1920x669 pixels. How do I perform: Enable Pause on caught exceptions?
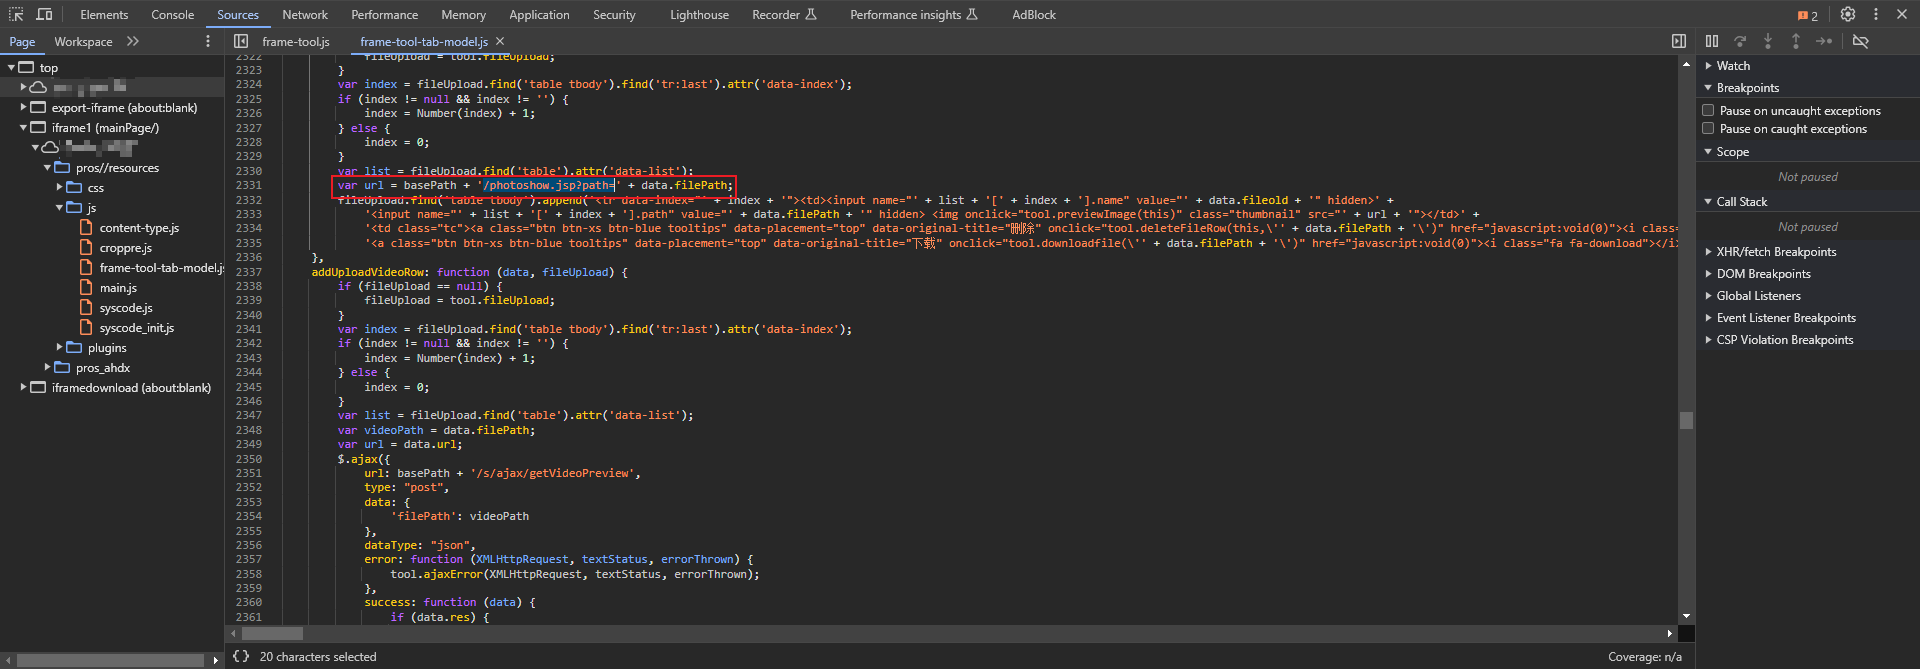pos(1708,128)
